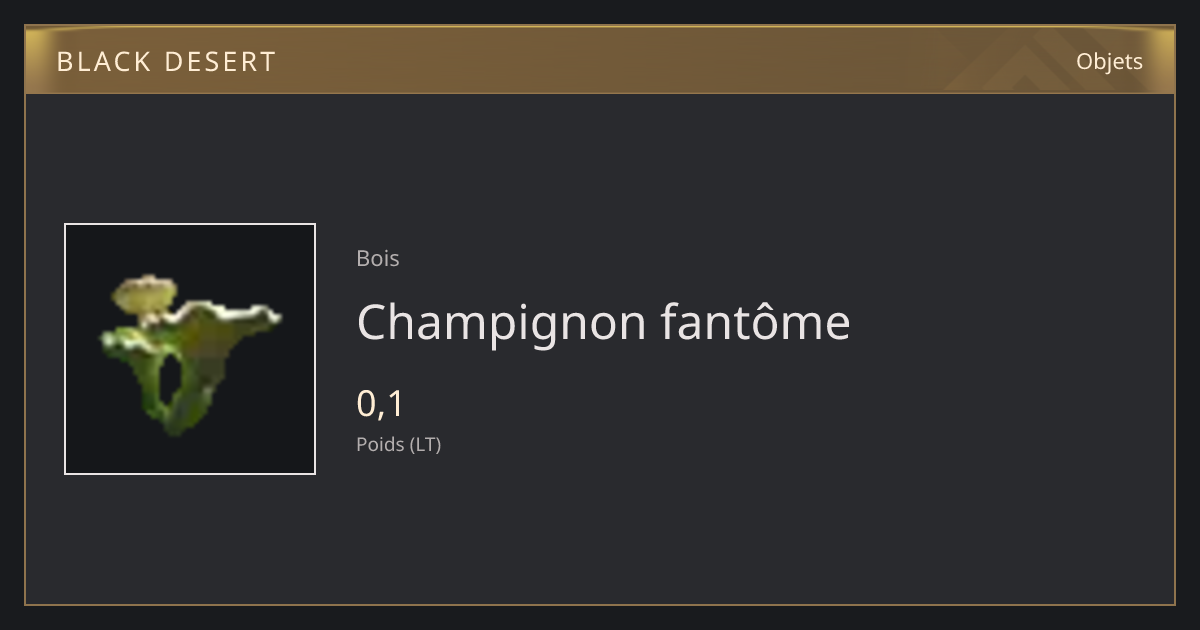Click the word BLACK in header

[103, 62]
